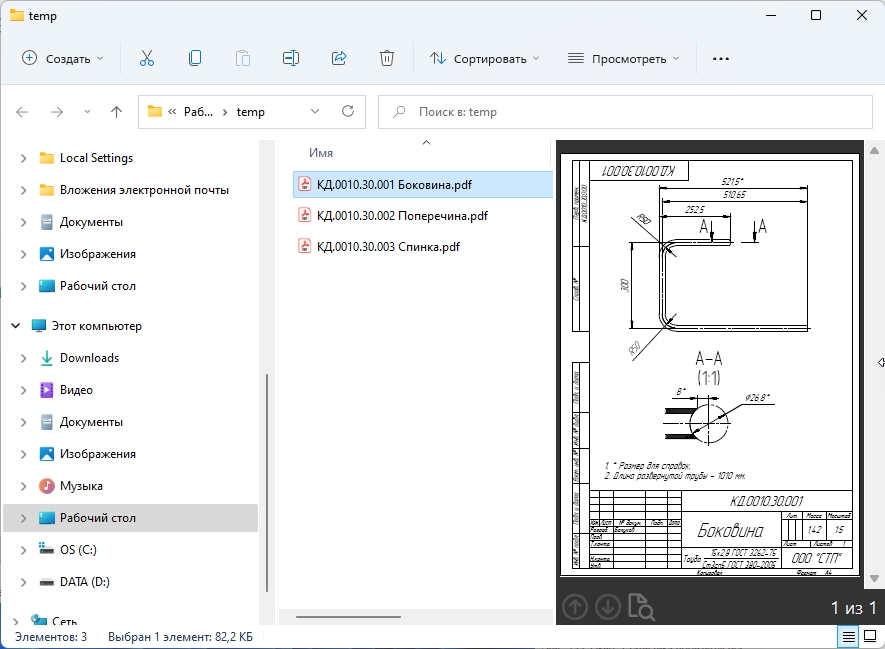Select file КД.0010.30.003 Спинка.pdf

coord(388,247)
